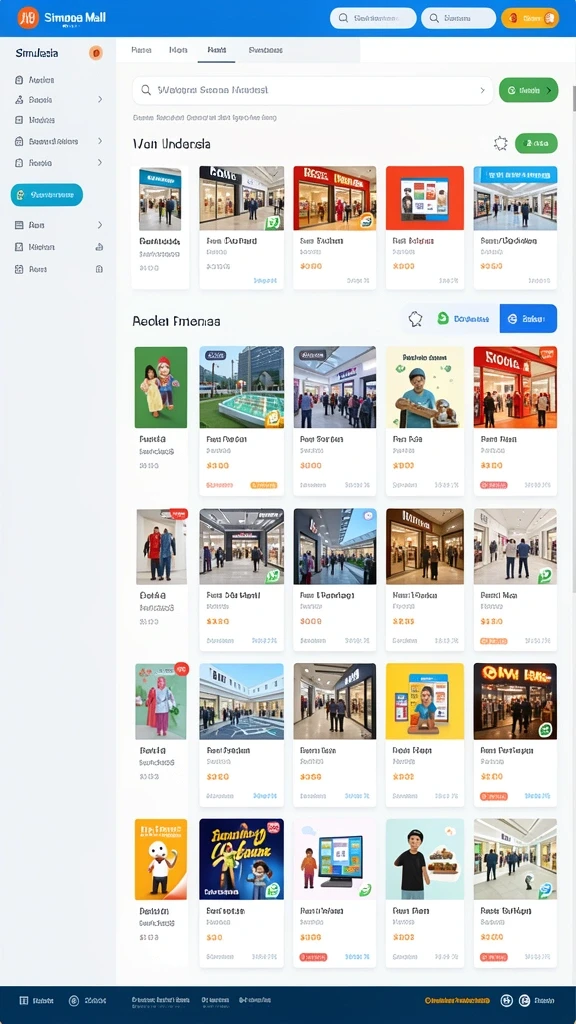Click the chevron at the right end of the main search field
The image size is (576, 1024).
(483, 91)
